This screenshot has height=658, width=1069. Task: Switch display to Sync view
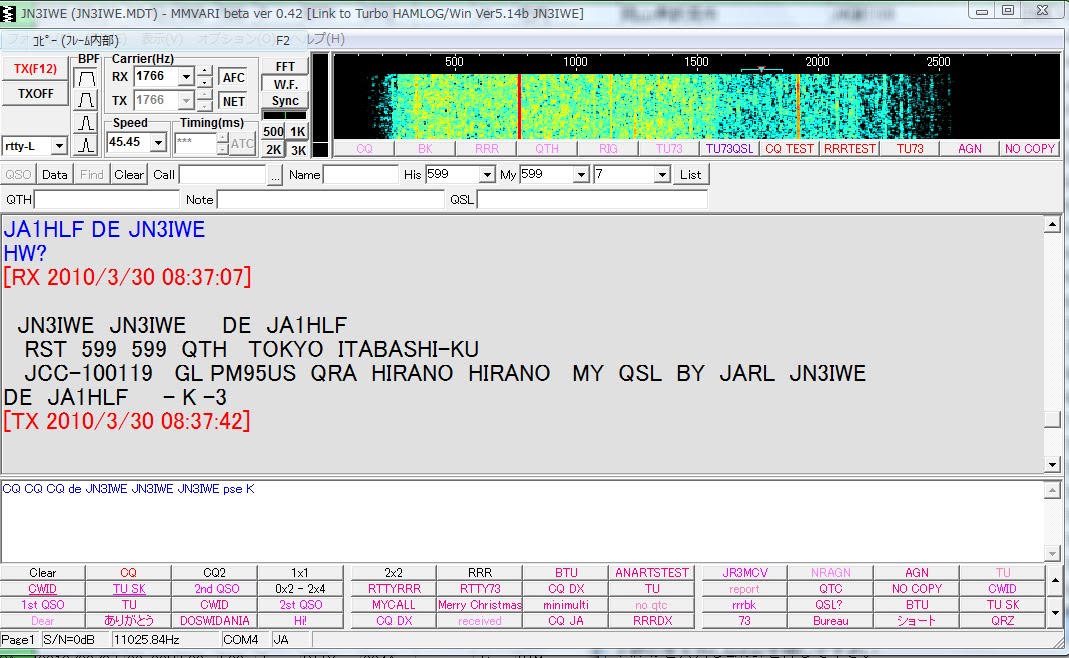coord(285,101)
